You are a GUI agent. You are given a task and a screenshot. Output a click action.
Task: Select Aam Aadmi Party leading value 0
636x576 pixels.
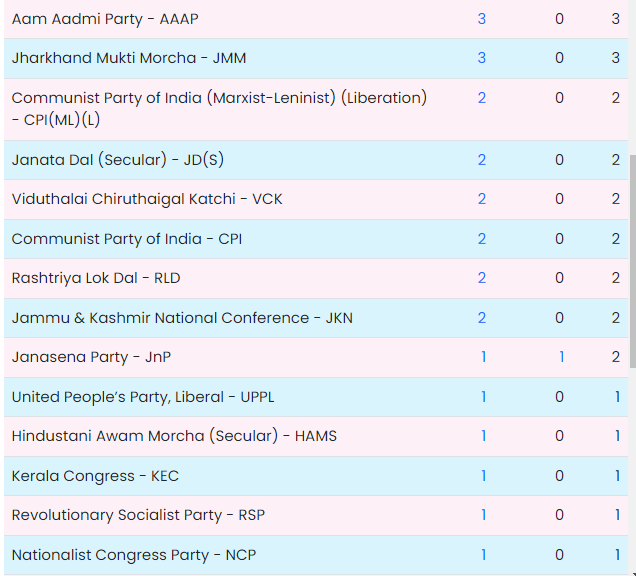click(x=559, y=19)
